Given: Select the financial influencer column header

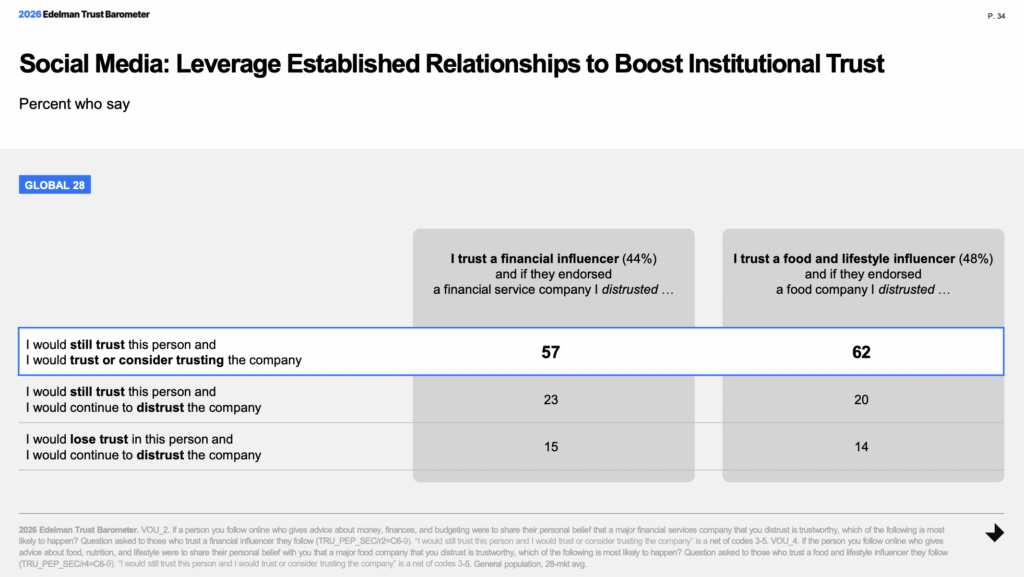Looking at the screenshot, I should coord(553,274).
